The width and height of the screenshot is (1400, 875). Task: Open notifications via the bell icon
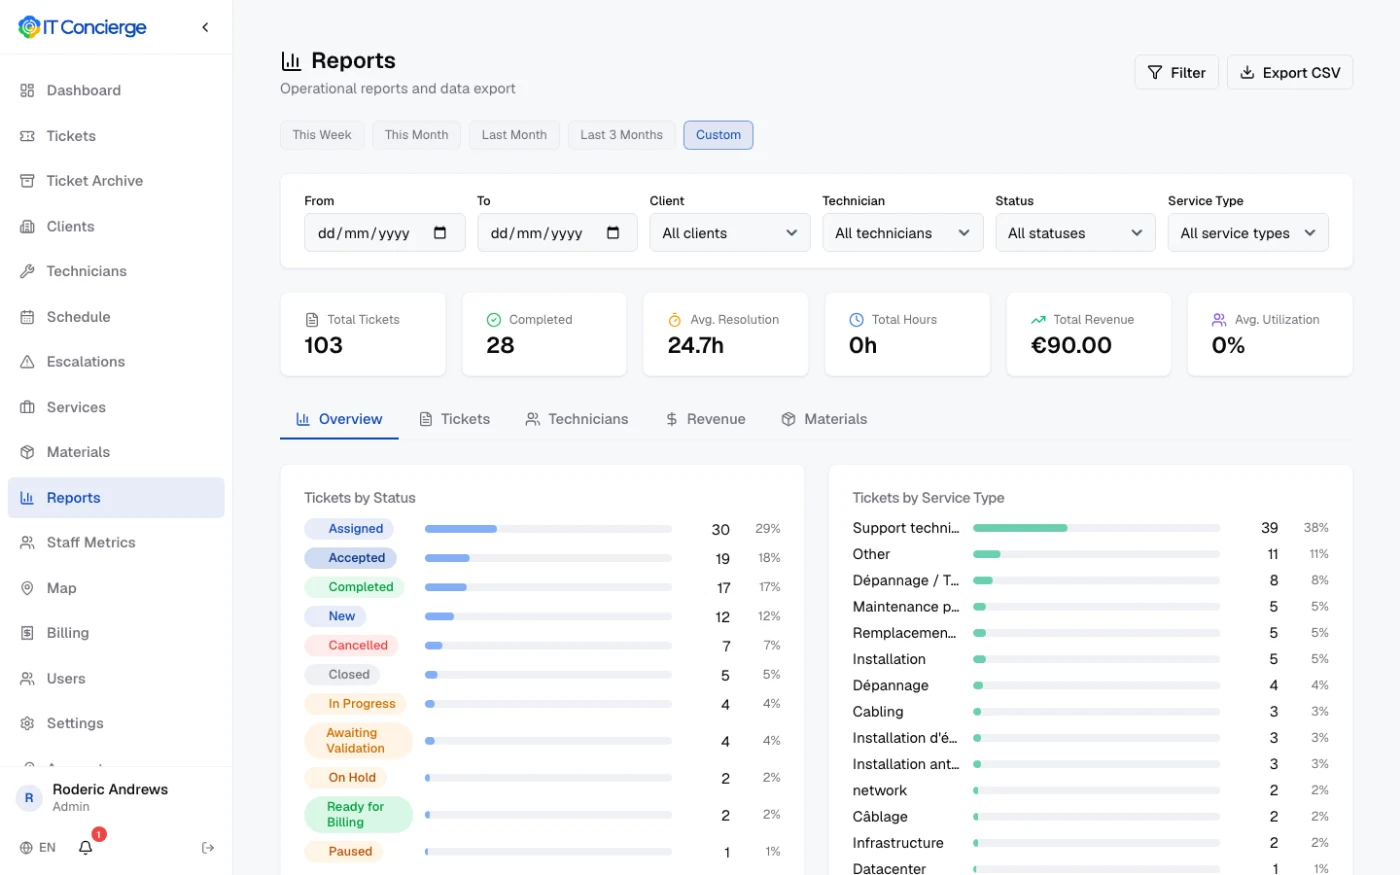(86, 847)
